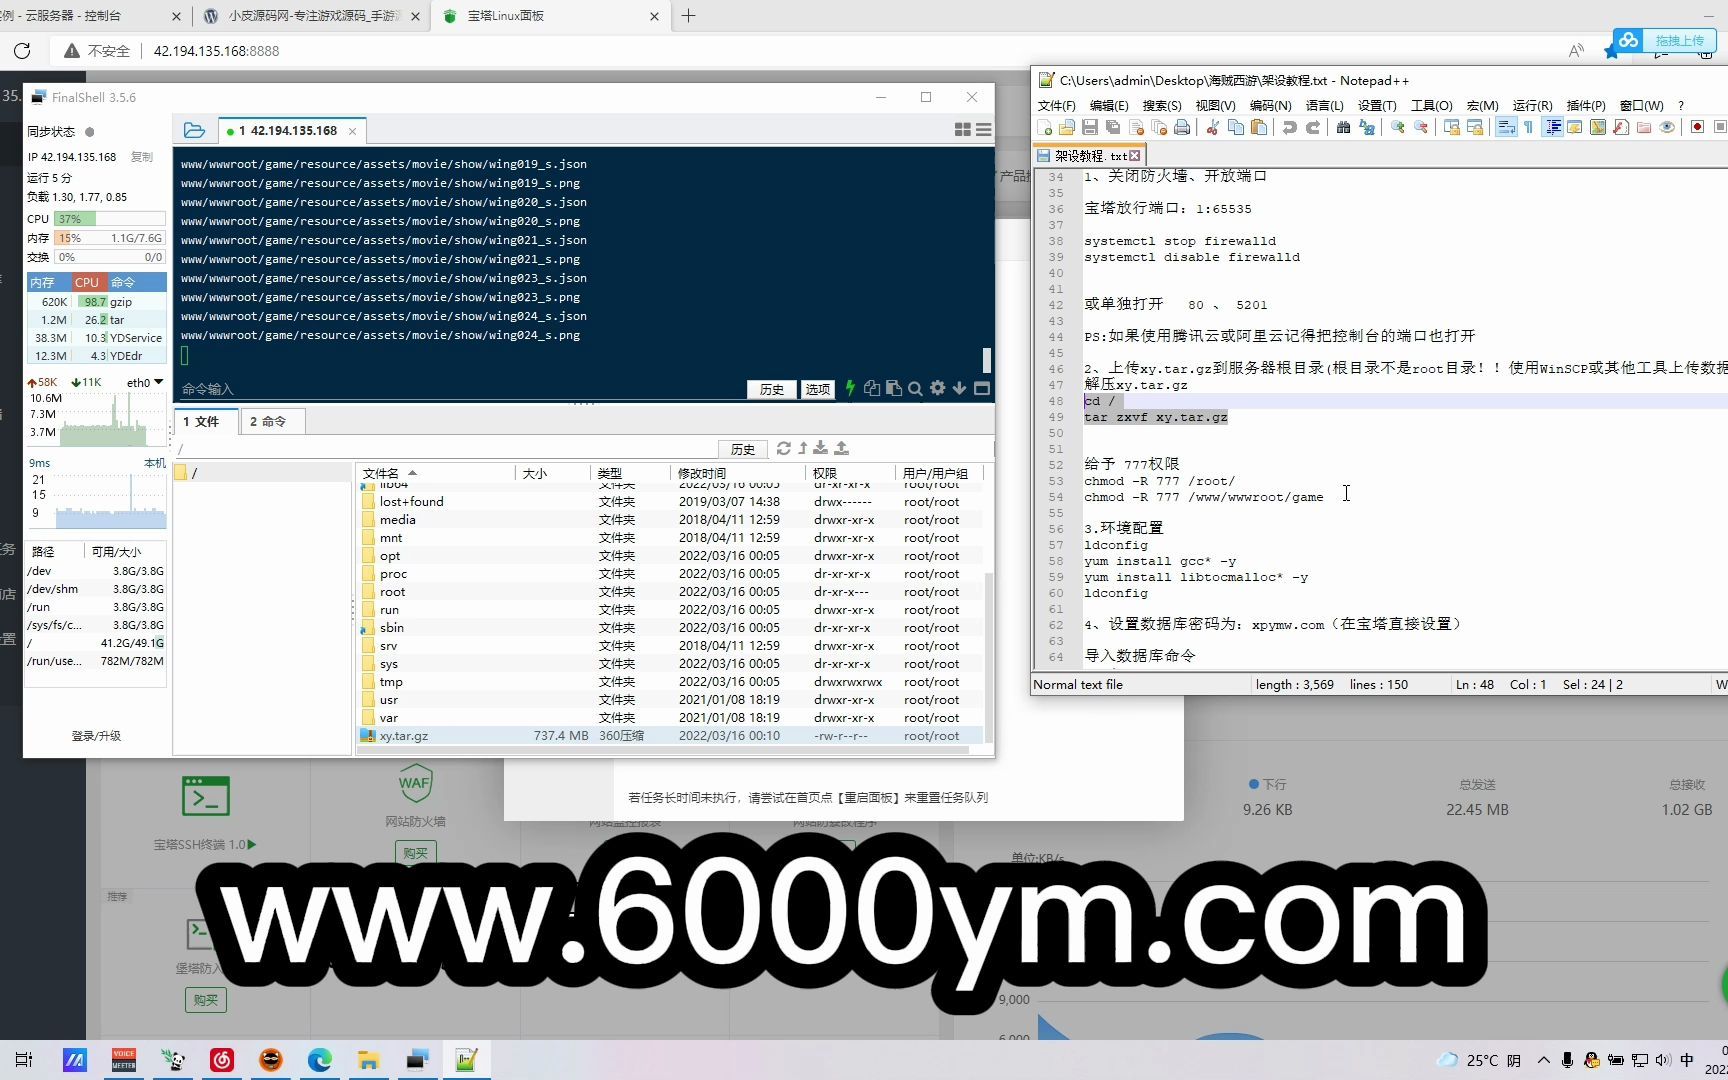Open new browser tab with plus button
The image size is (1728, 1080).
click(688, 16)
